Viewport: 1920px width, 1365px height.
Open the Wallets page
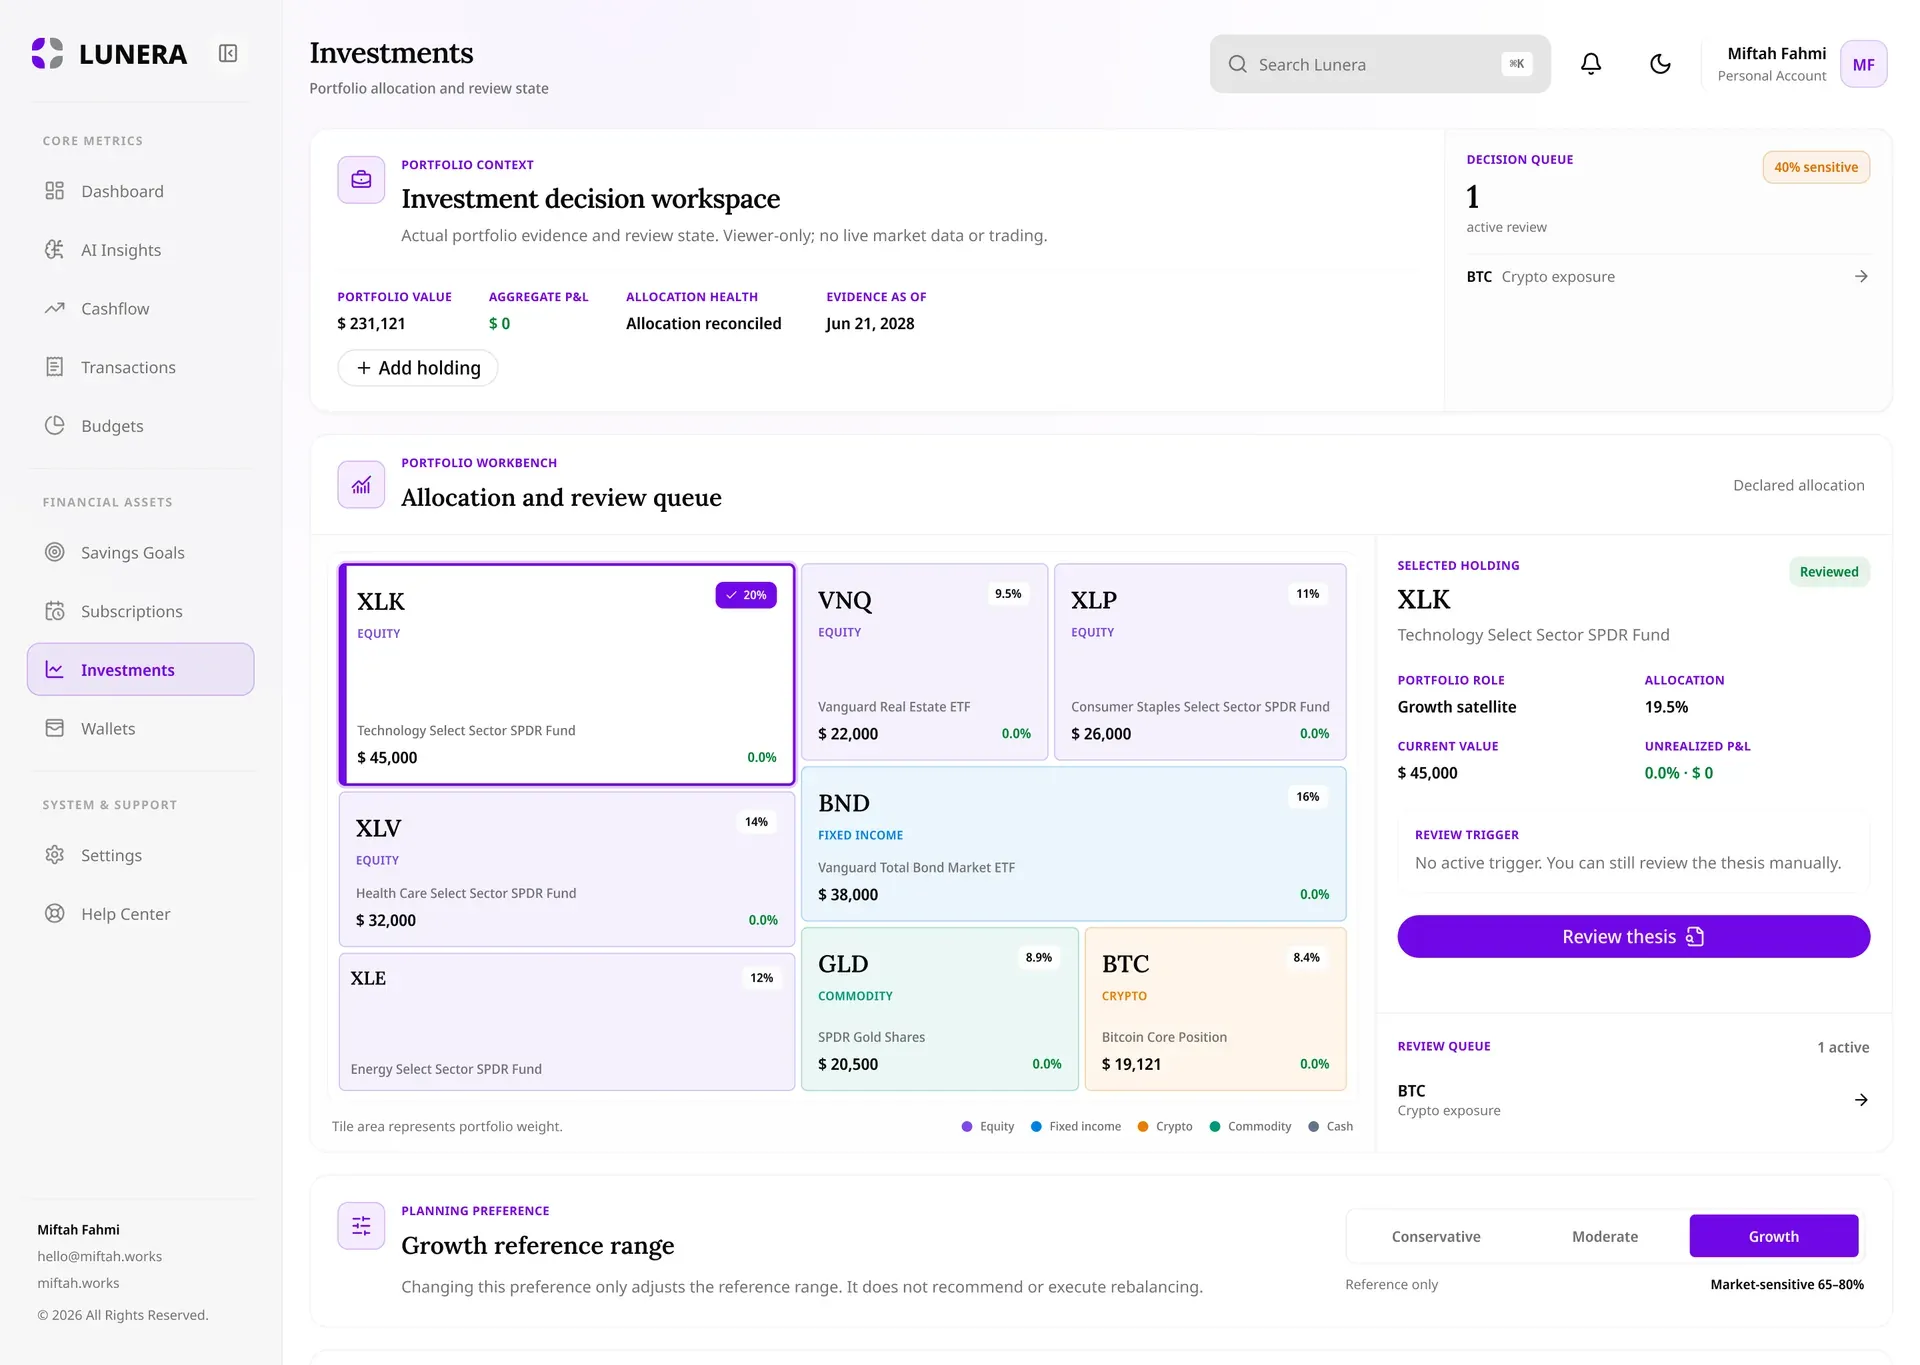(140, 728)
